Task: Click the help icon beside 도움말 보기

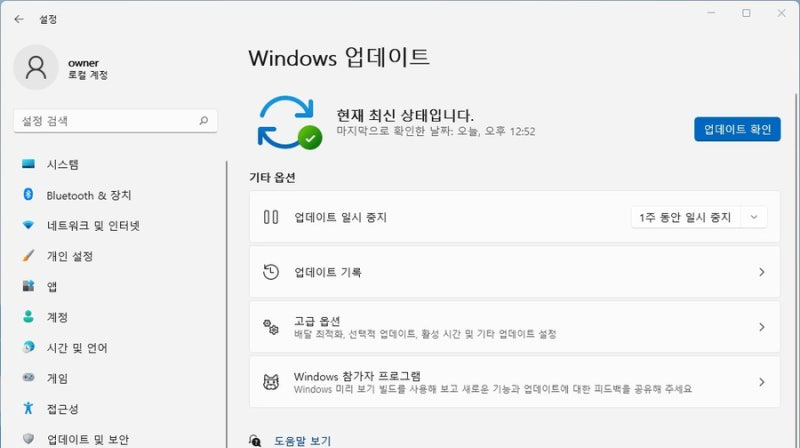Action: pos(255,440)
